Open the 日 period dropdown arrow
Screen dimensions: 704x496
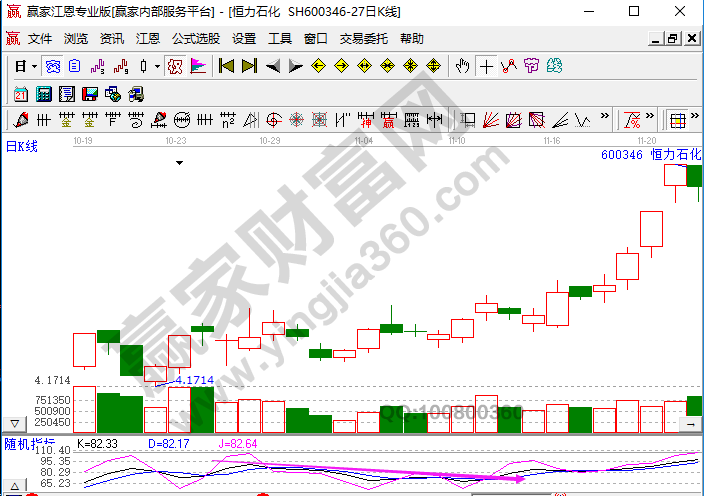pos(34,67)
